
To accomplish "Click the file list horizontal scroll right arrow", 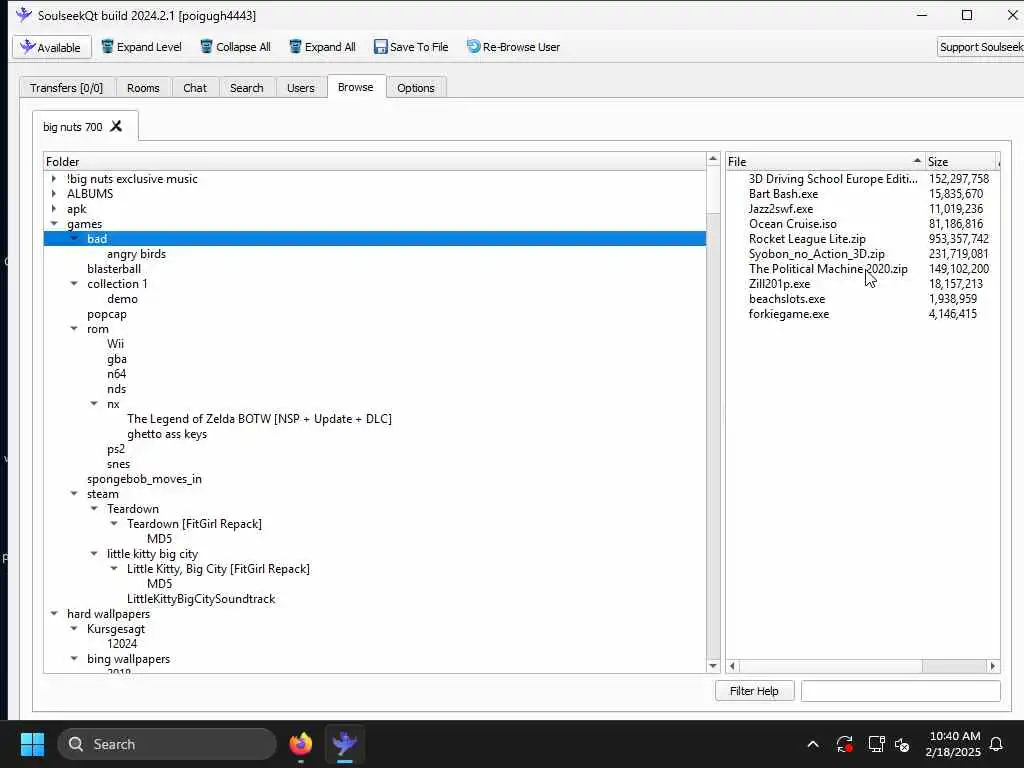I will tap(993, 665).
